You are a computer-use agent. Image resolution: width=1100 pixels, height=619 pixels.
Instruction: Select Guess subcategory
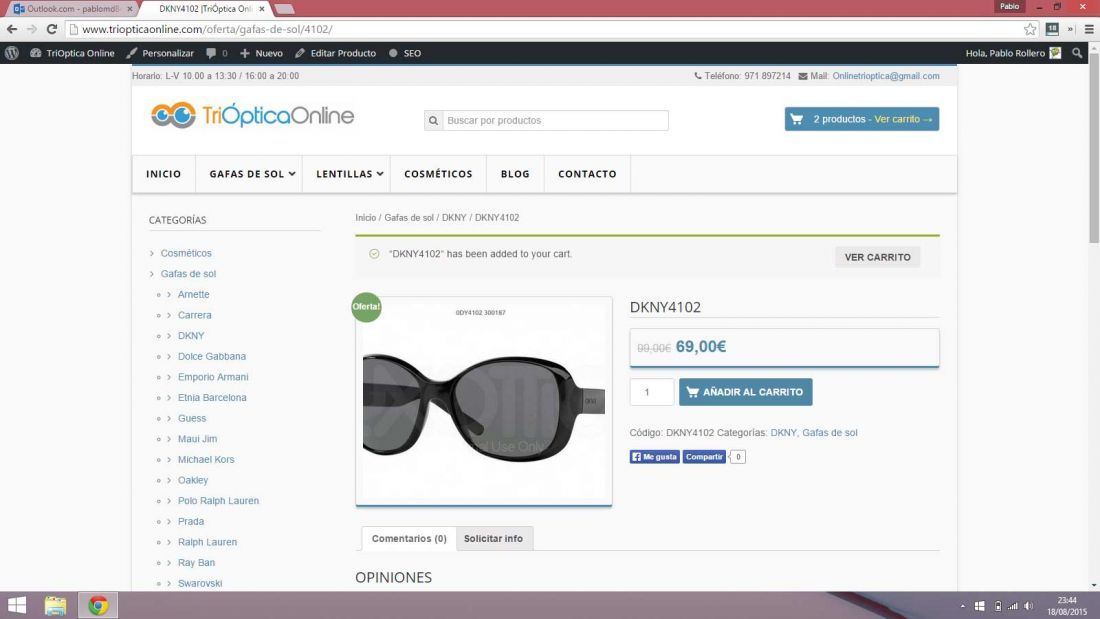pos(192,418)
